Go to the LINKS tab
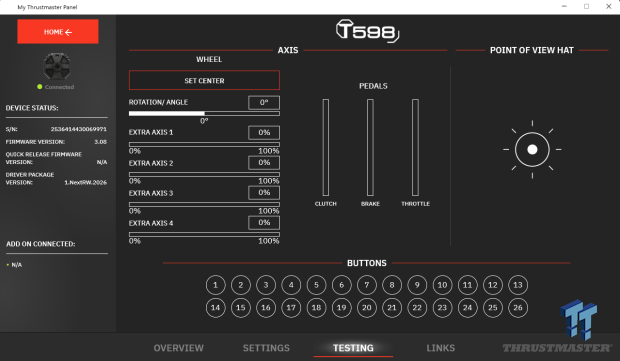 pyautogui.click(x=440, y=348)
